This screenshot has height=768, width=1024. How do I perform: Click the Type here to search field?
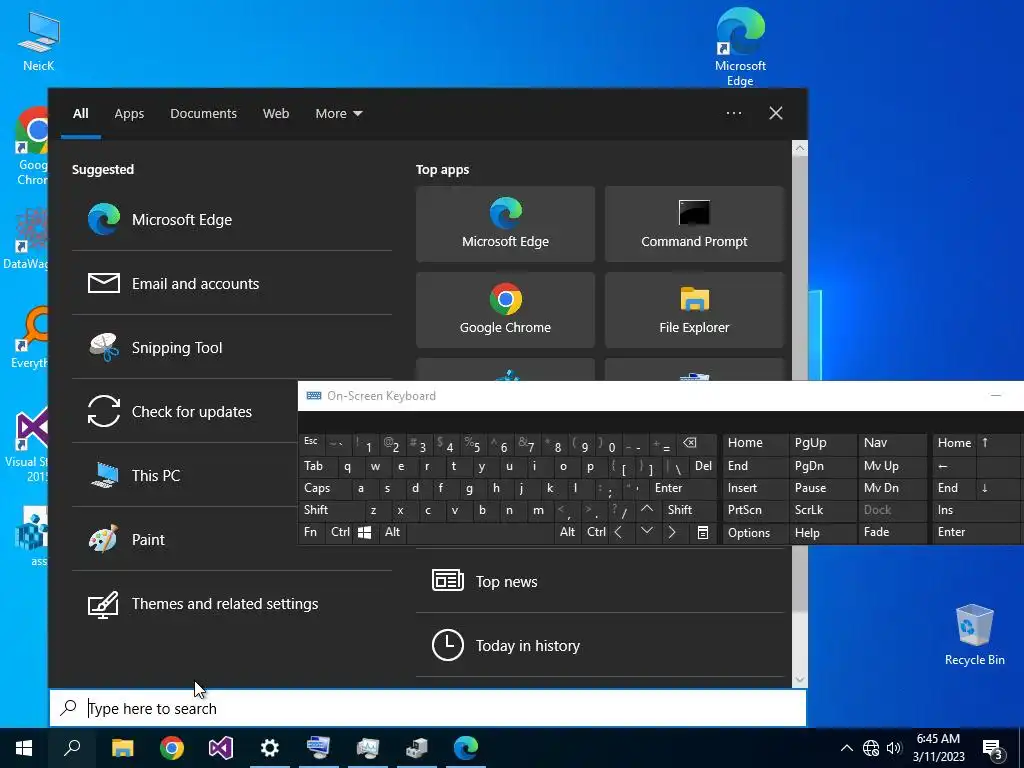click(428, 708)
